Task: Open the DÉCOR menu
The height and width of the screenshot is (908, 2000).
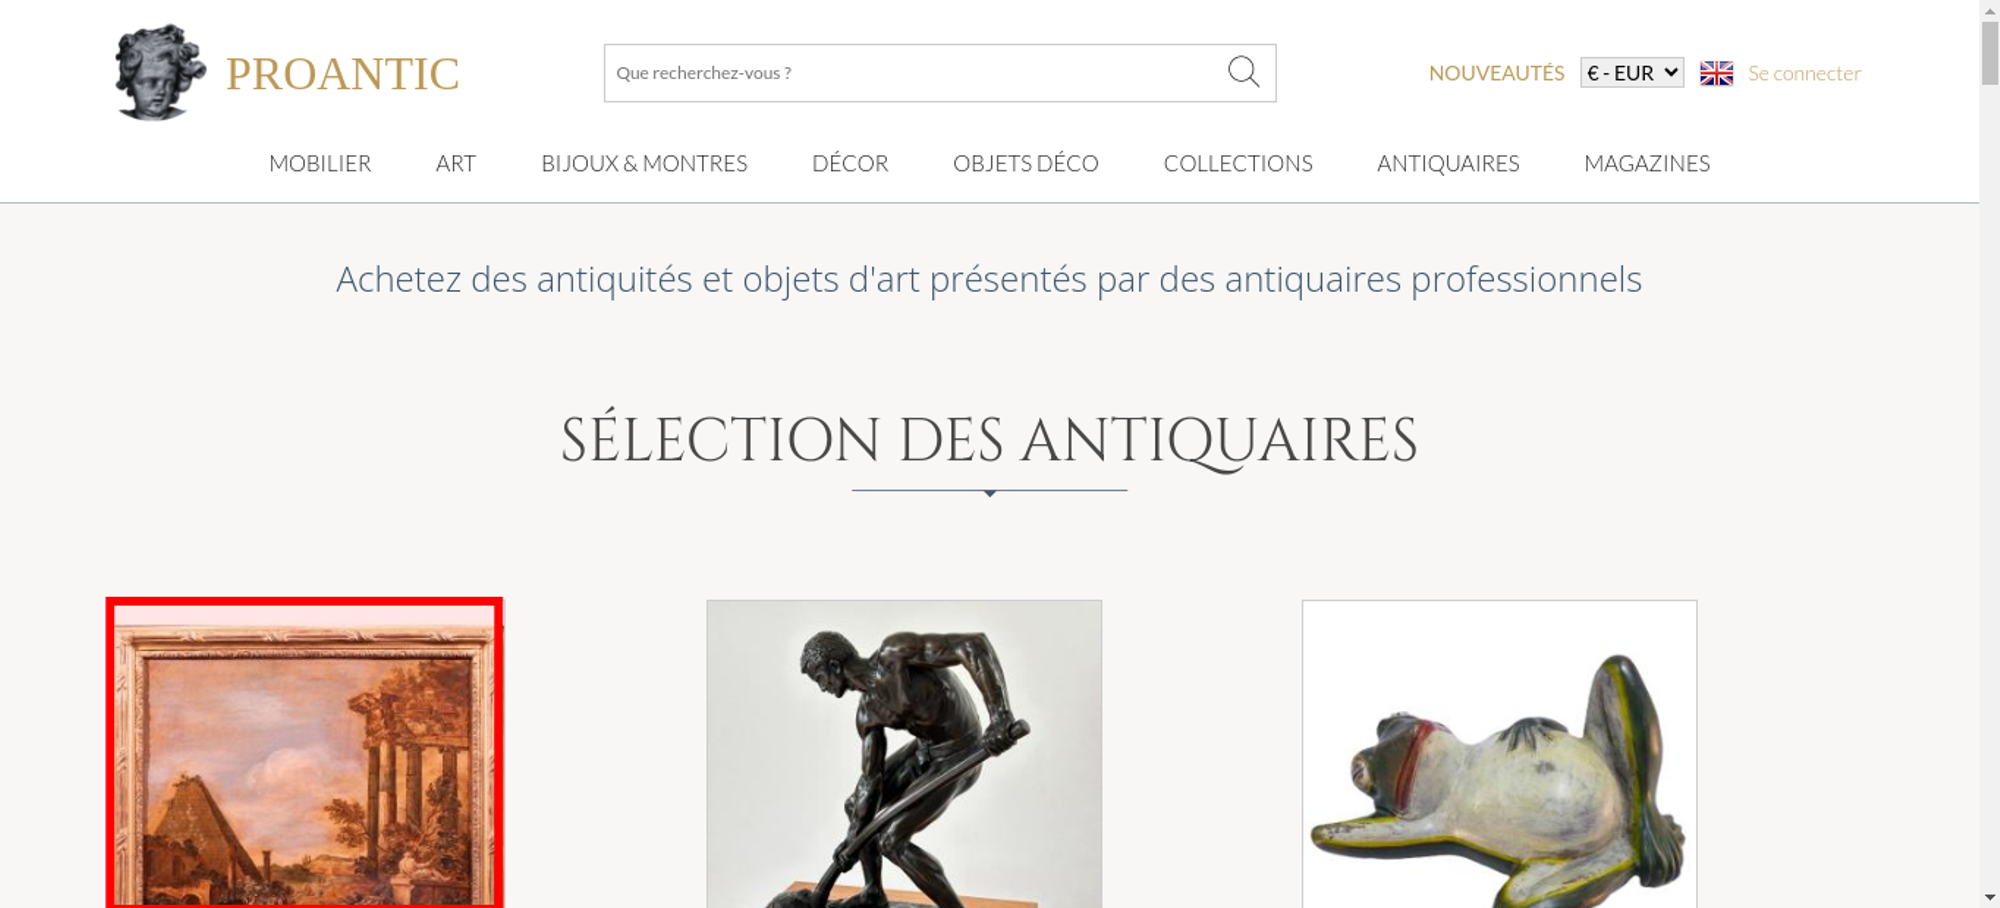Action: 850,163
